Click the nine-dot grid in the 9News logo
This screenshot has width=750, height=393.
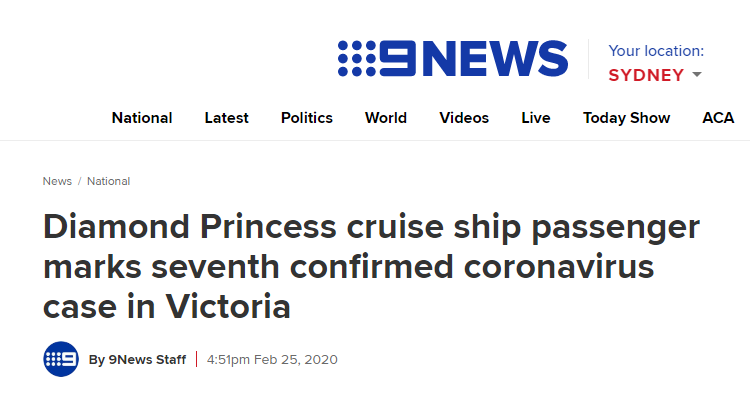356,58
